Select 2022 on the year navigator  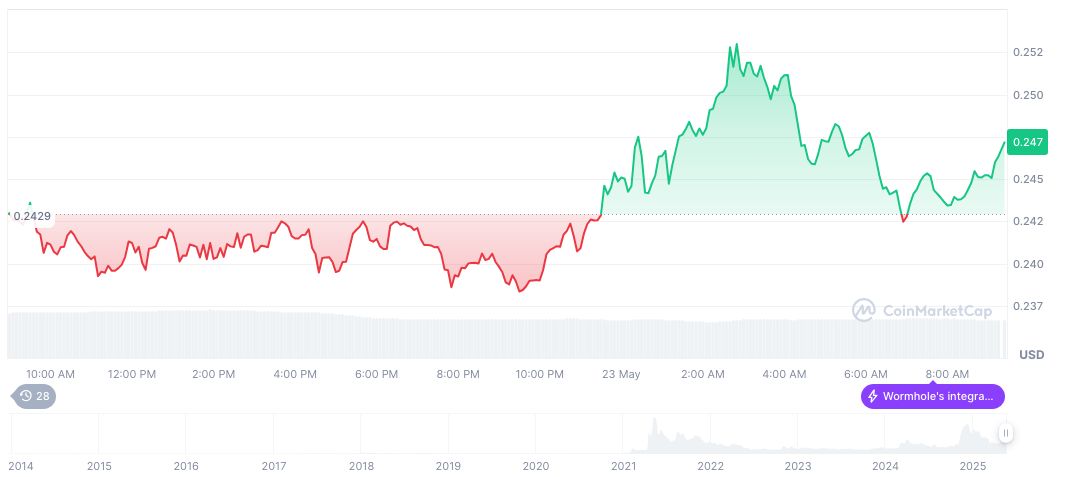[x=711, y=466]
